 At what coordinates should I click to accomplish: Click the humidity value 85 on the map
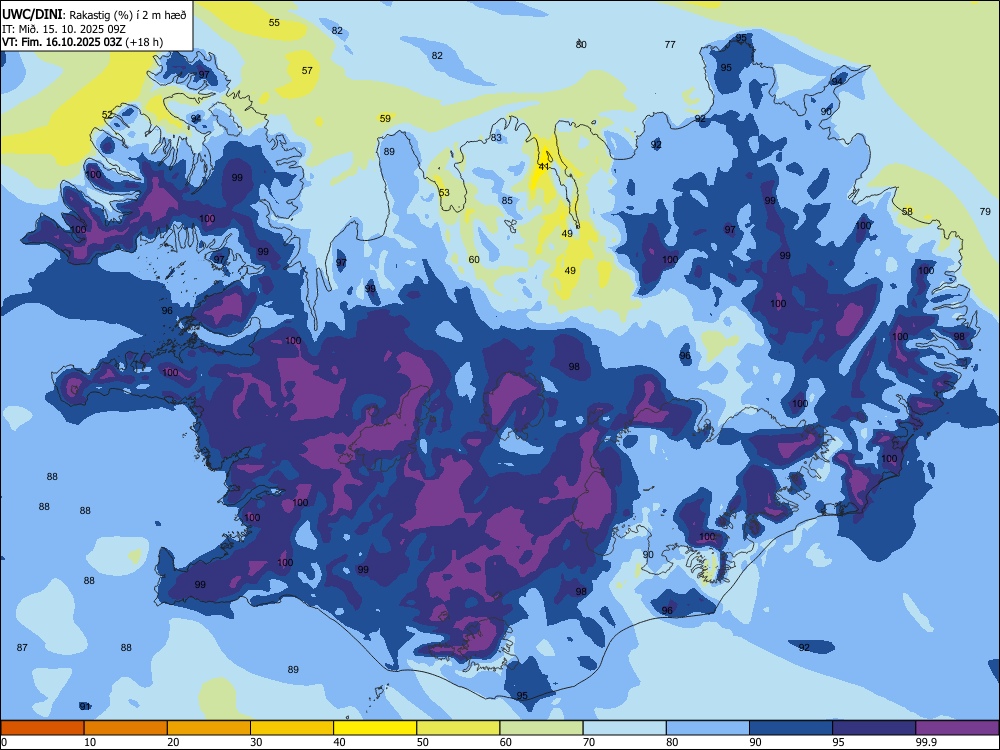coord(507,200)
